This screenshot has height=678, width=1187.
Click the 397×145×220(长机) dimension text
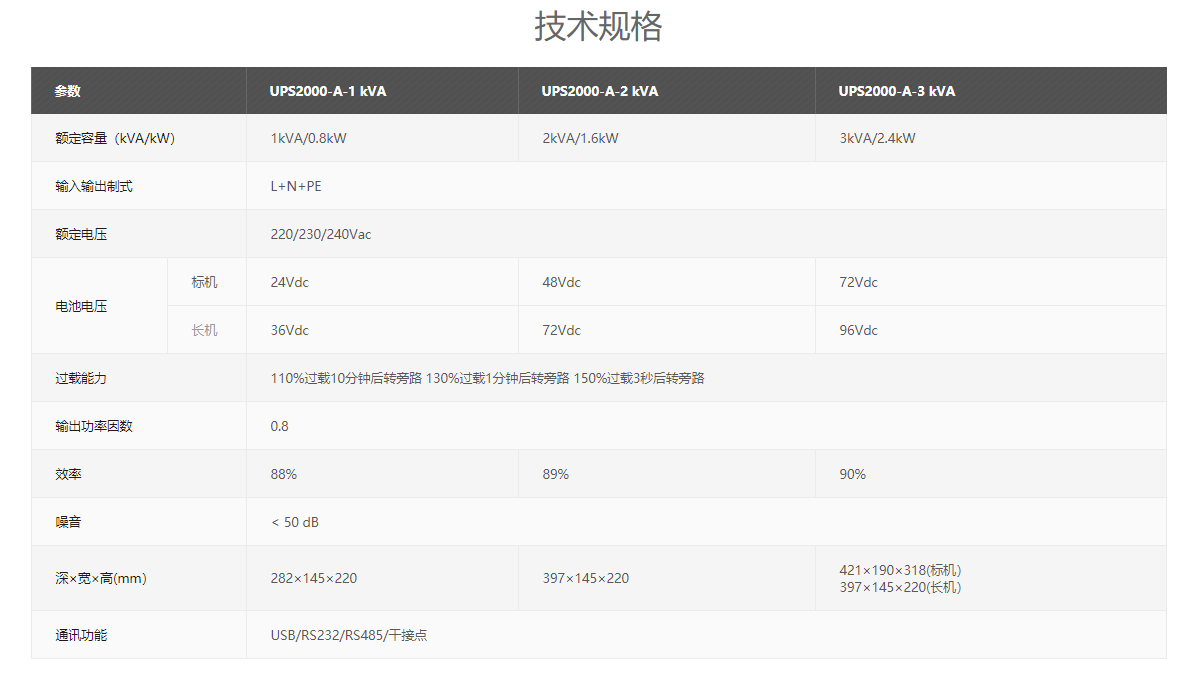tap(900, 587)
